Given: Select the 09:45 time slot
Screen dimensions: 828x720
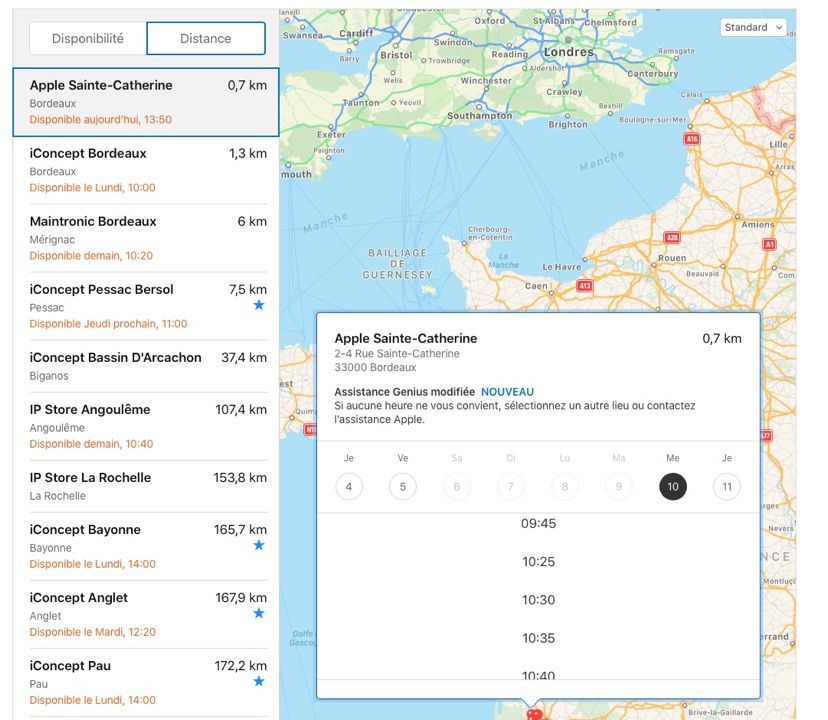Looking at the screenshot, I should pos(538,524).
